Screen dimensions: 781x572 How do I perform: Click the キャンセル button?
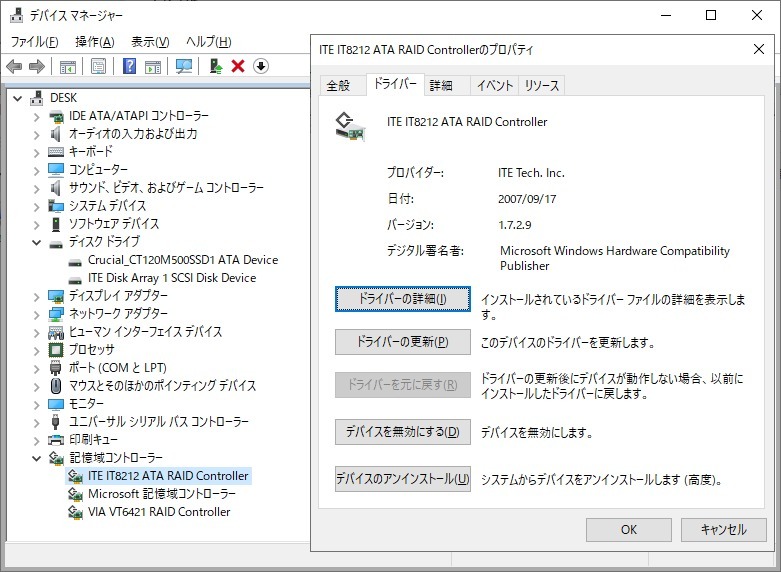point(723,530)
